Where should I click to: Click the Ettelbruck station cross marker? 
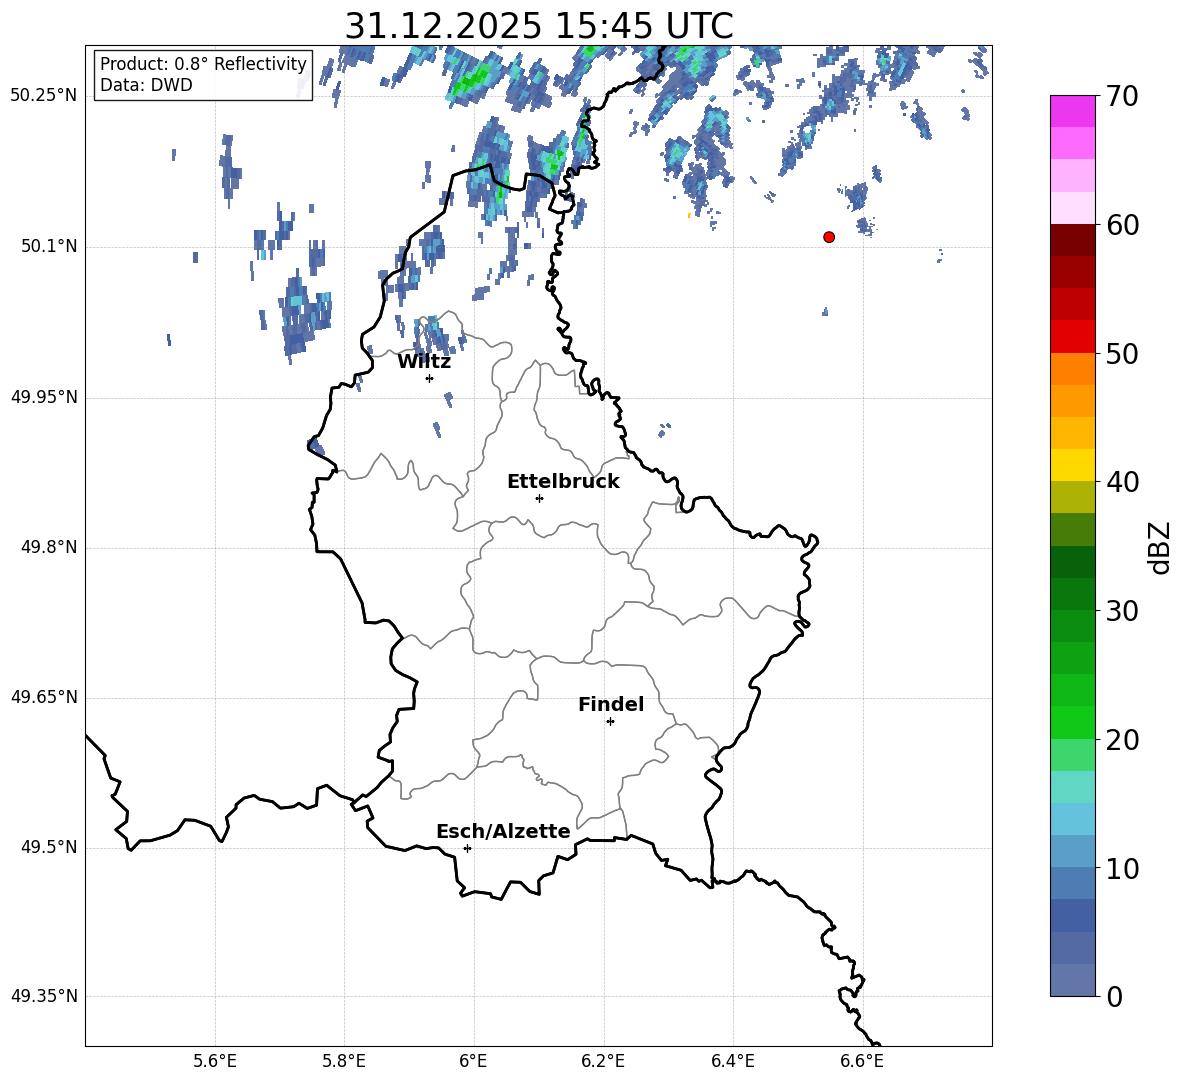pyautogui.click(x=539, y=498)
